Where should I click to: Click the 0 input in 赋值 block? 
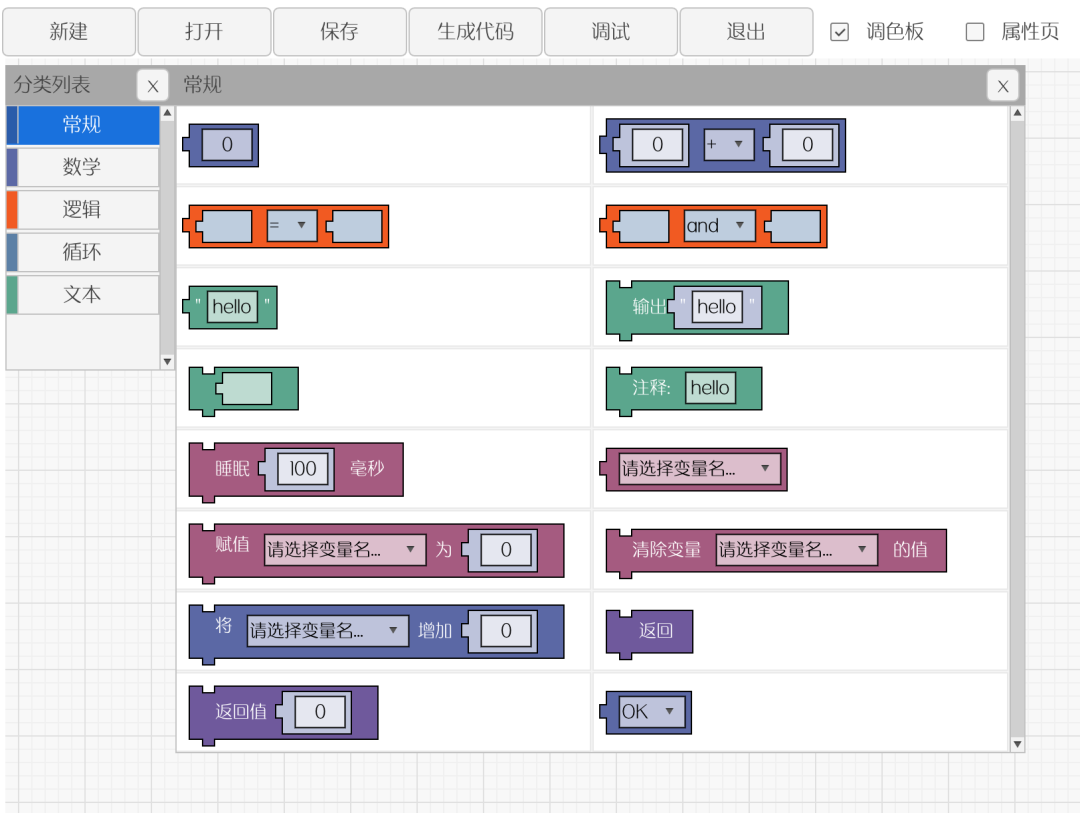tap(505, 550)
